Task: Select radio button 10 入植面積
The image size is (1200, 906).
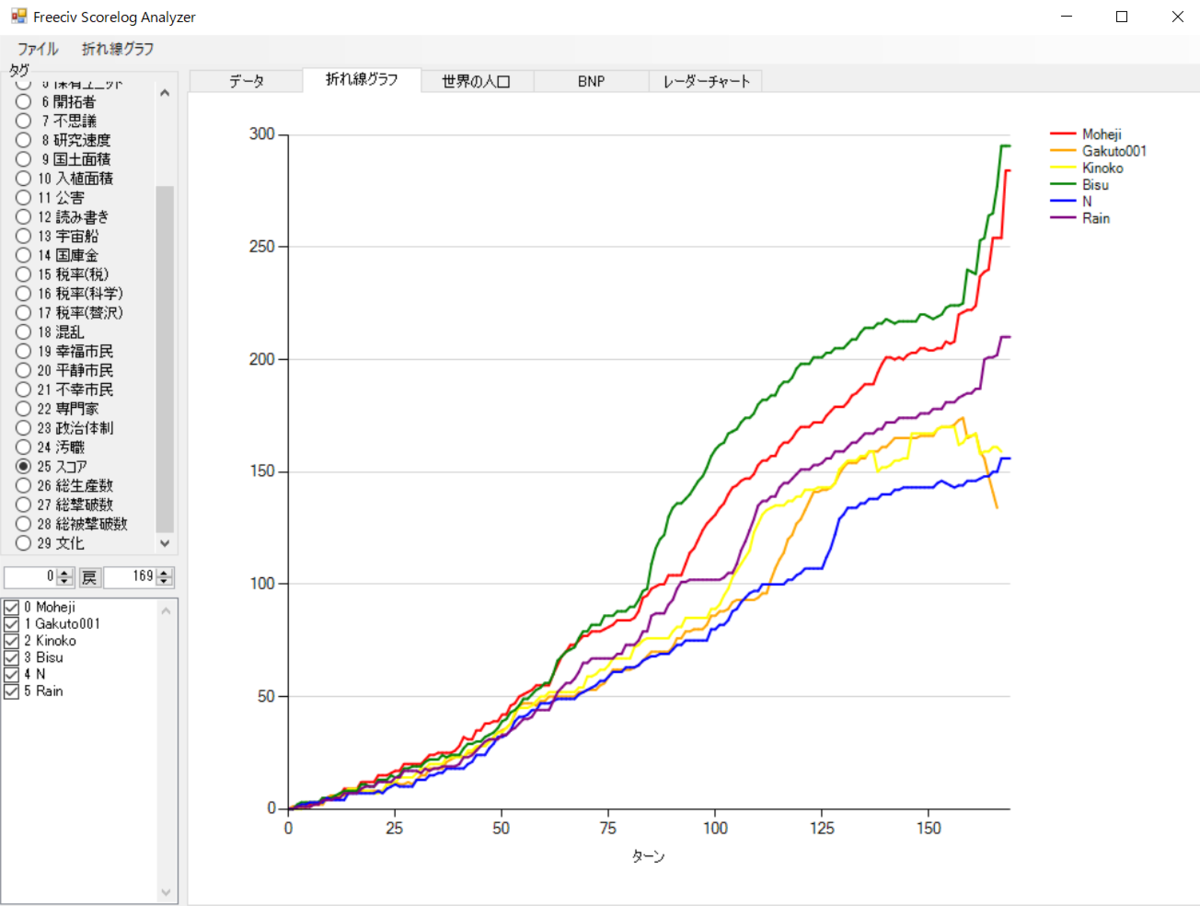Action: (23, 178)
